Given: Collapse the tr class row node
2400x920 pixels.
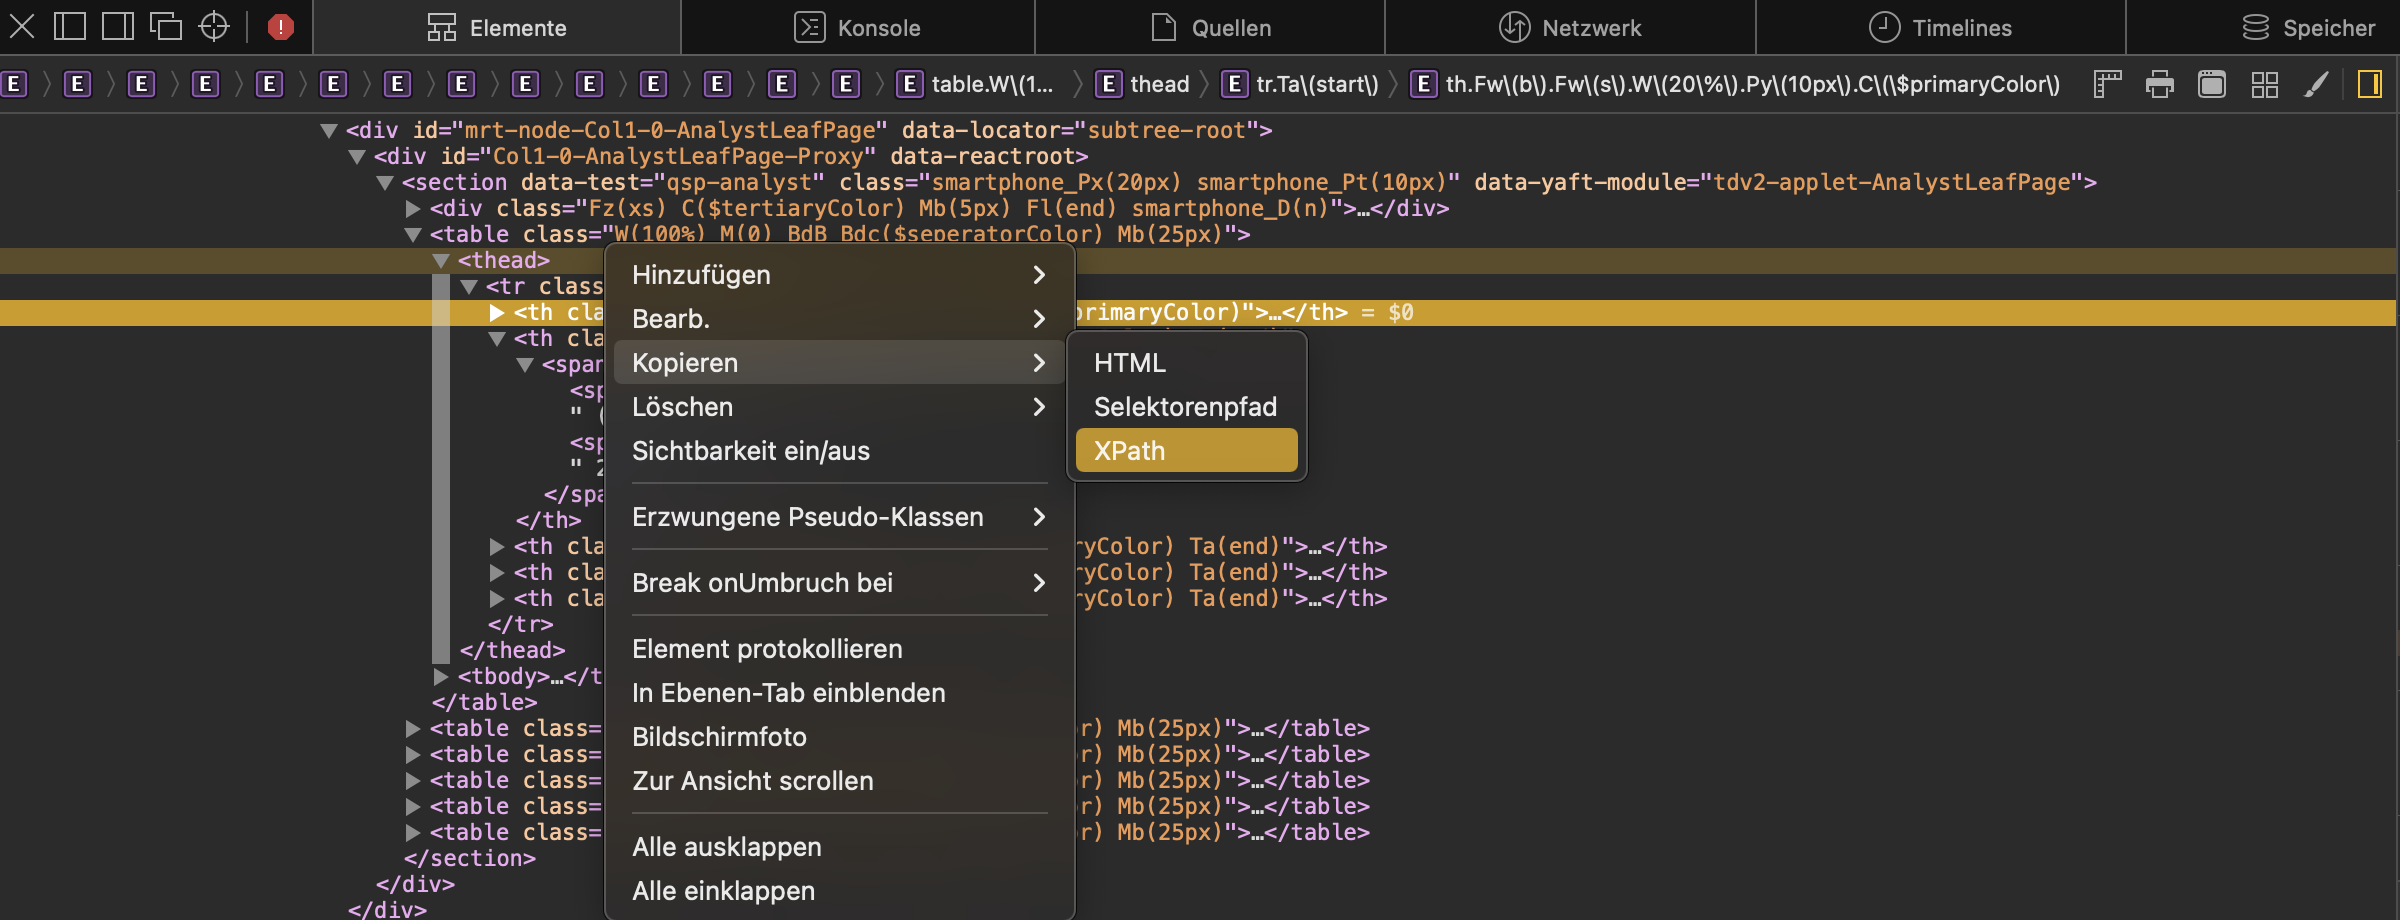Looking at the screenshot, I should point(468,287).
